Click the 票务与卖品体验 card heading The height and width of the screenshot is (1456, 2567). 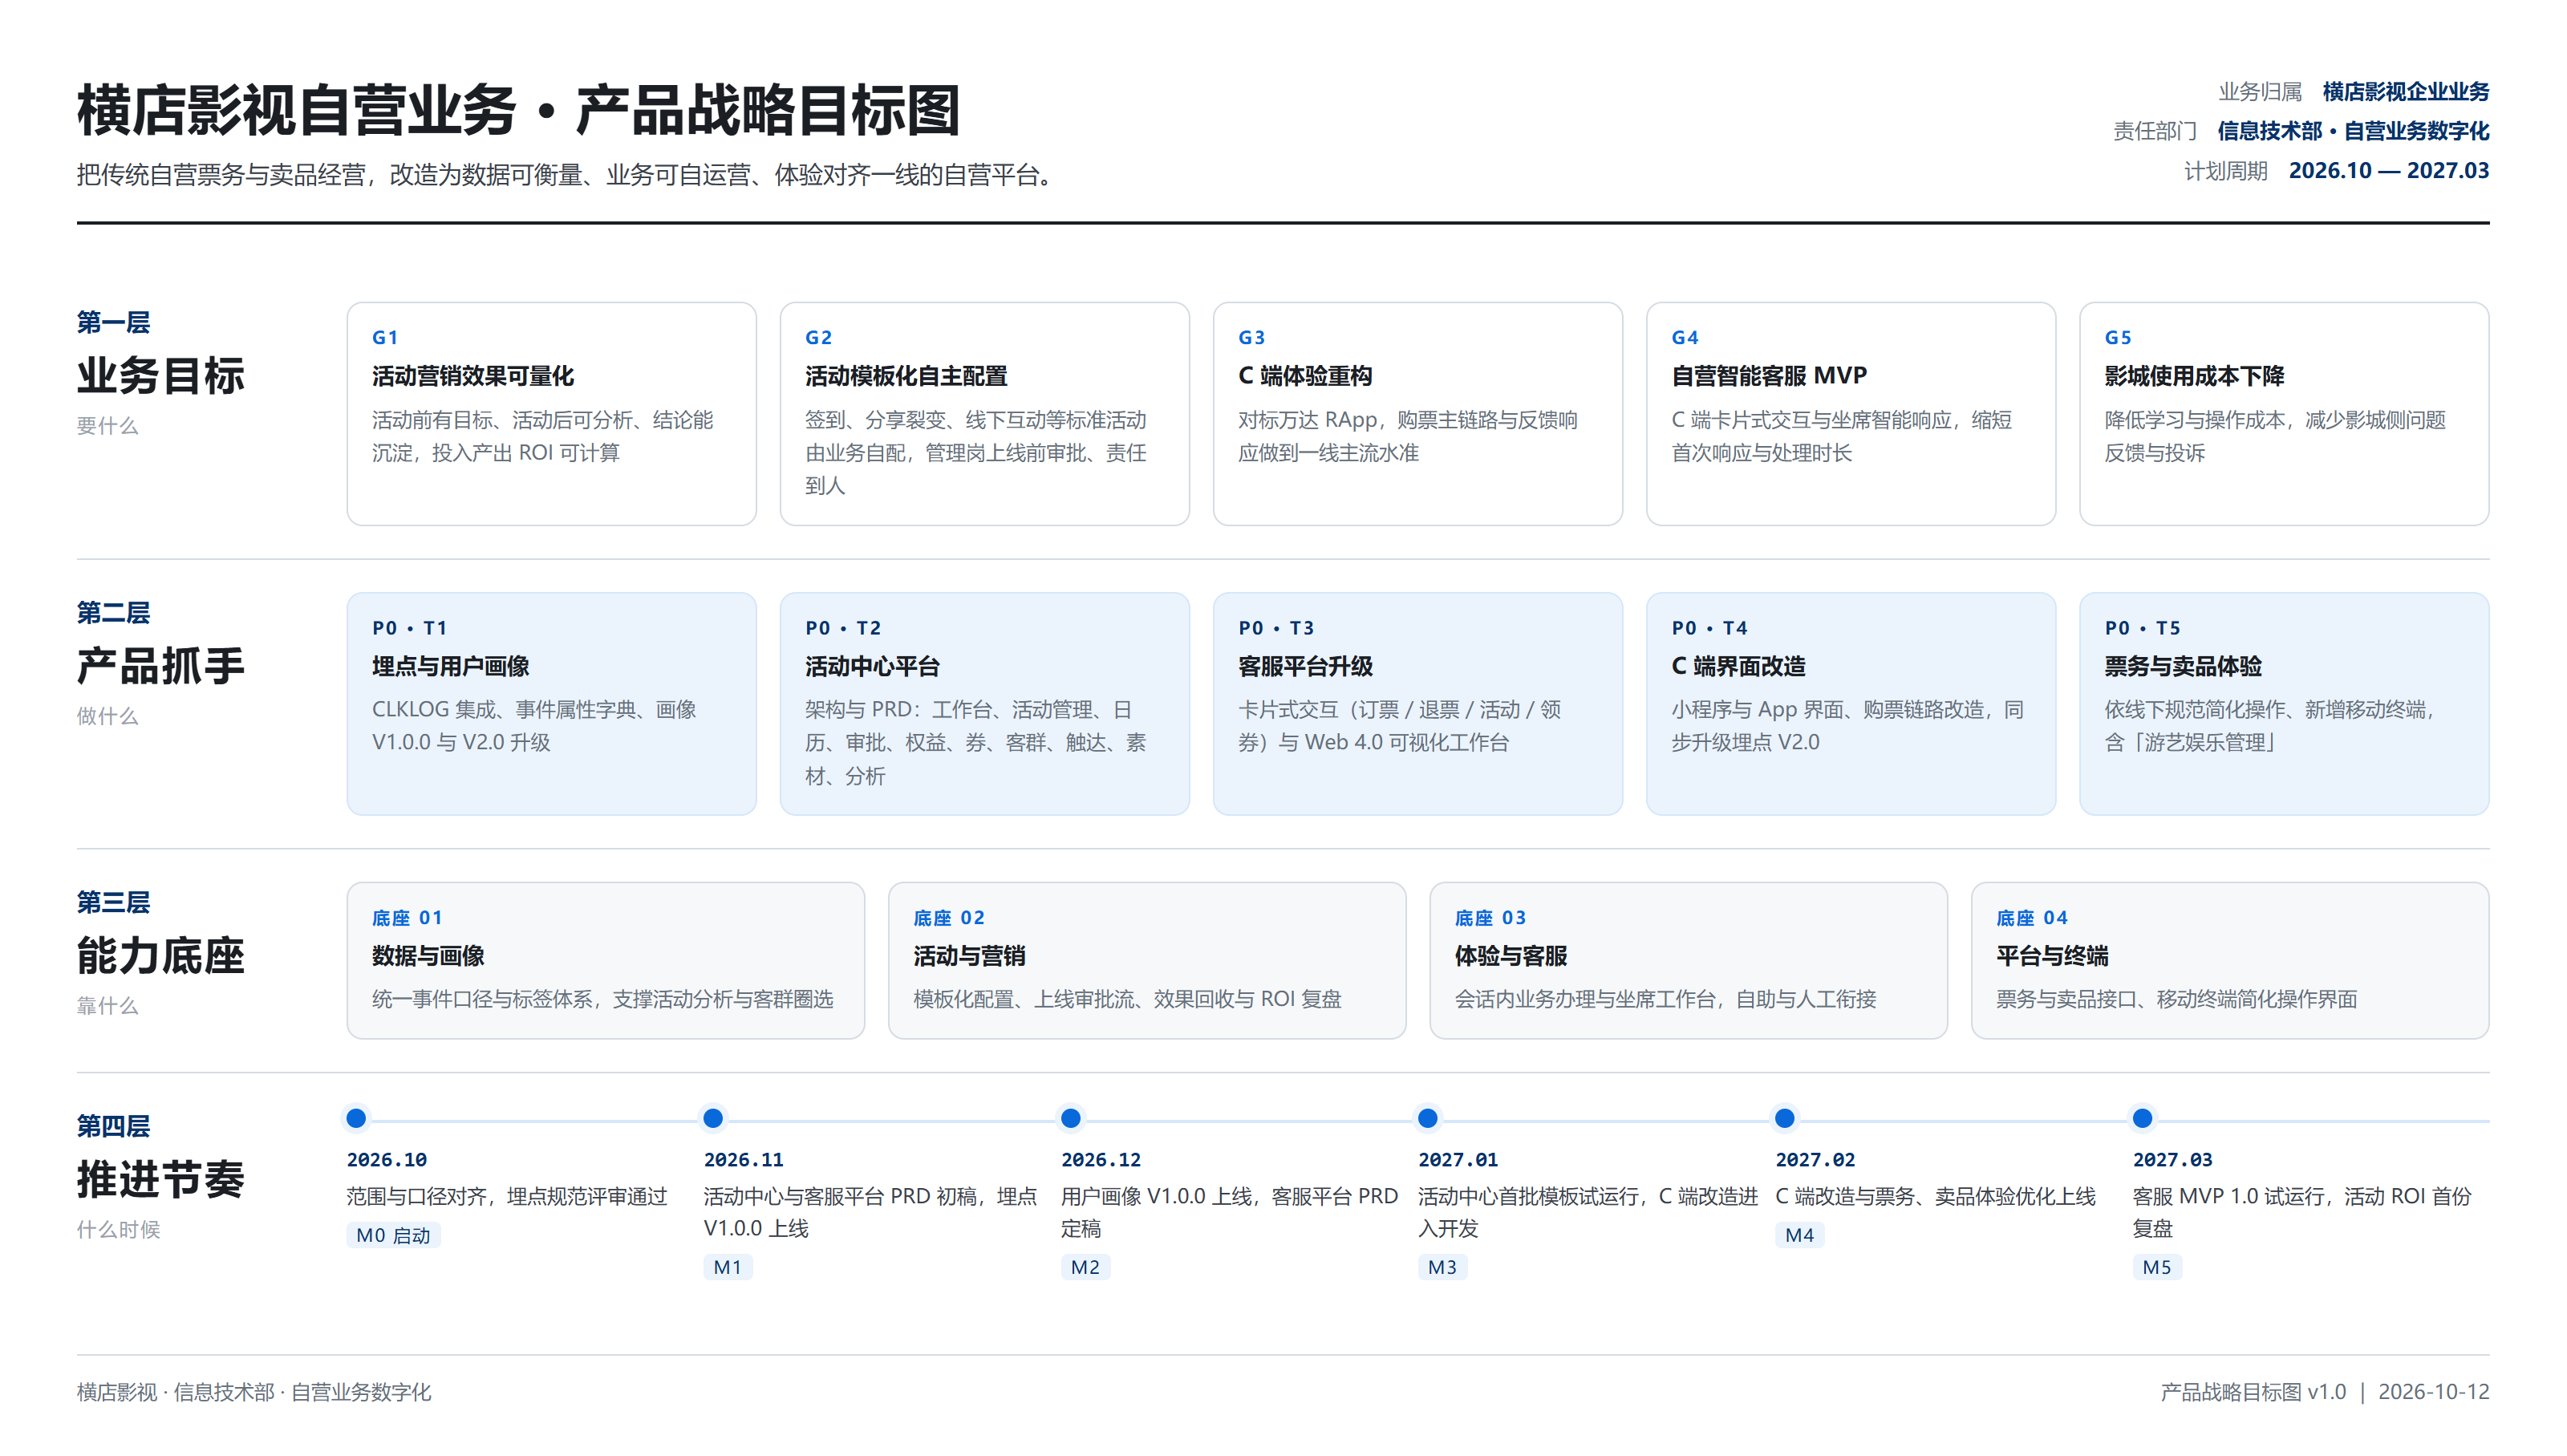(x=2183, y=666)
